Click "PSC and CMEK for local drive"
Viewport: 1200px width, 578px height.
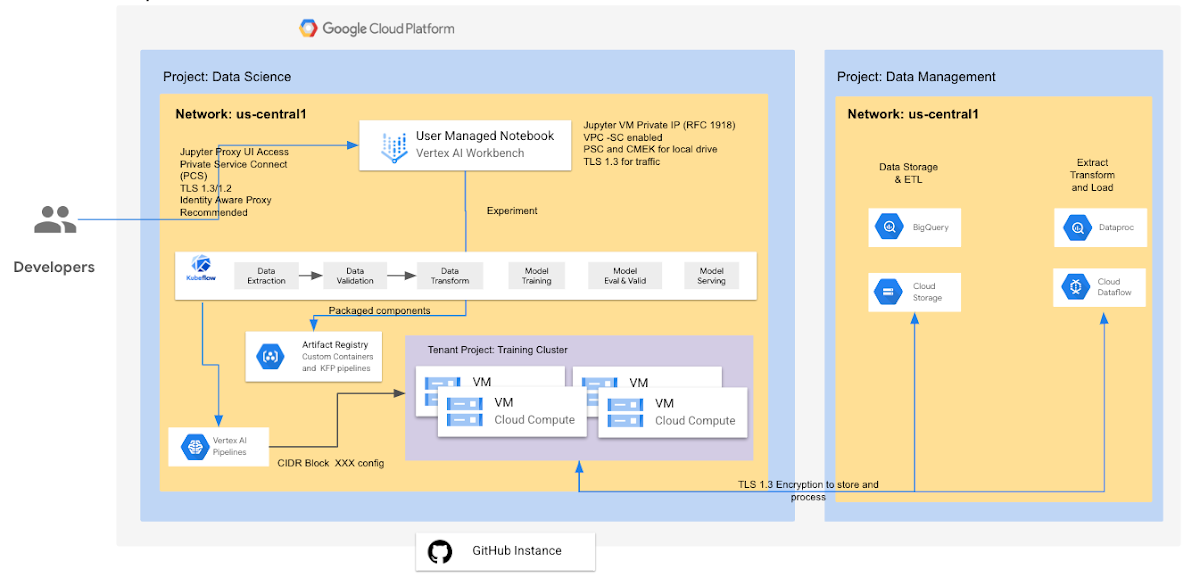(650, 149)
